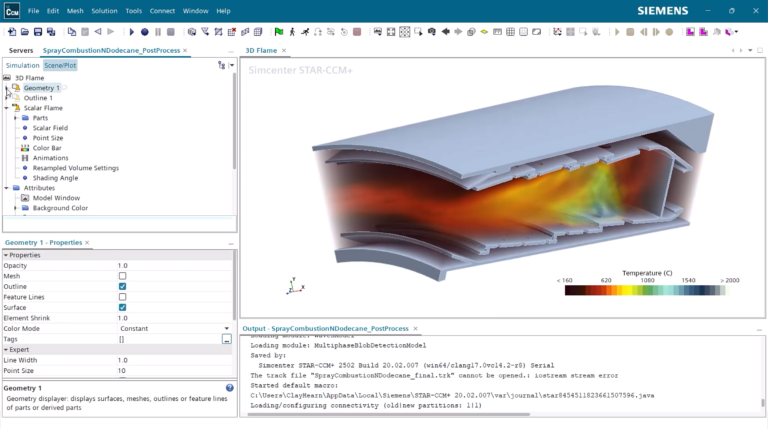Click the Save All simulations icon

[51, 32]
